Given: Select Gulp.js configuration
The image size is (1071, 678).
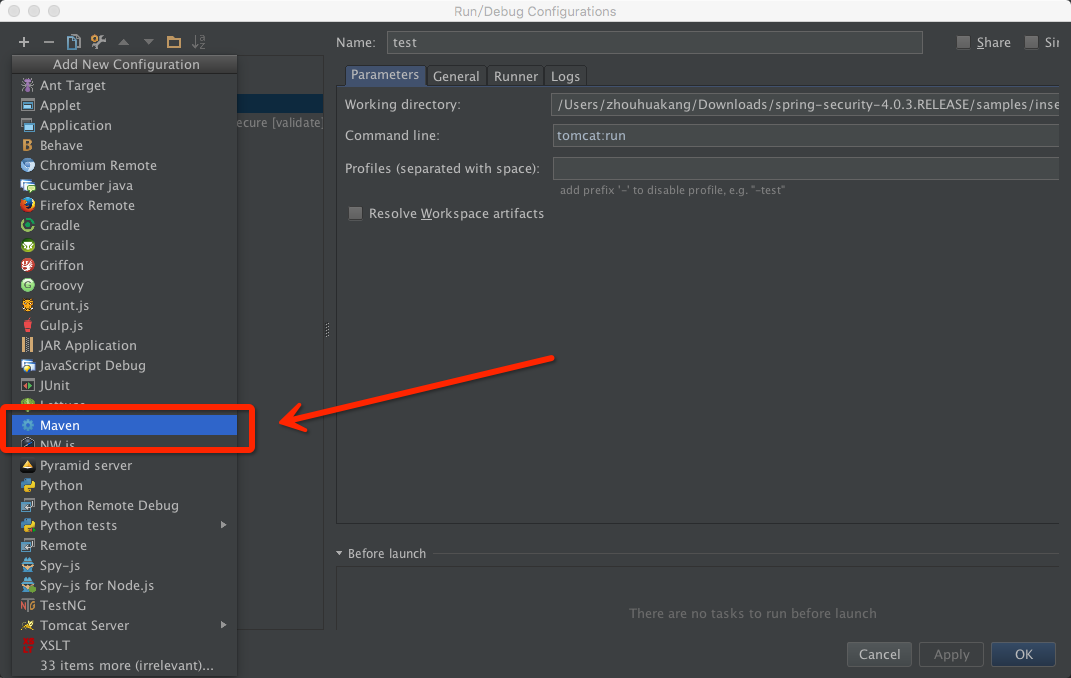Looking at the screenshot, I should pos(124,326).
